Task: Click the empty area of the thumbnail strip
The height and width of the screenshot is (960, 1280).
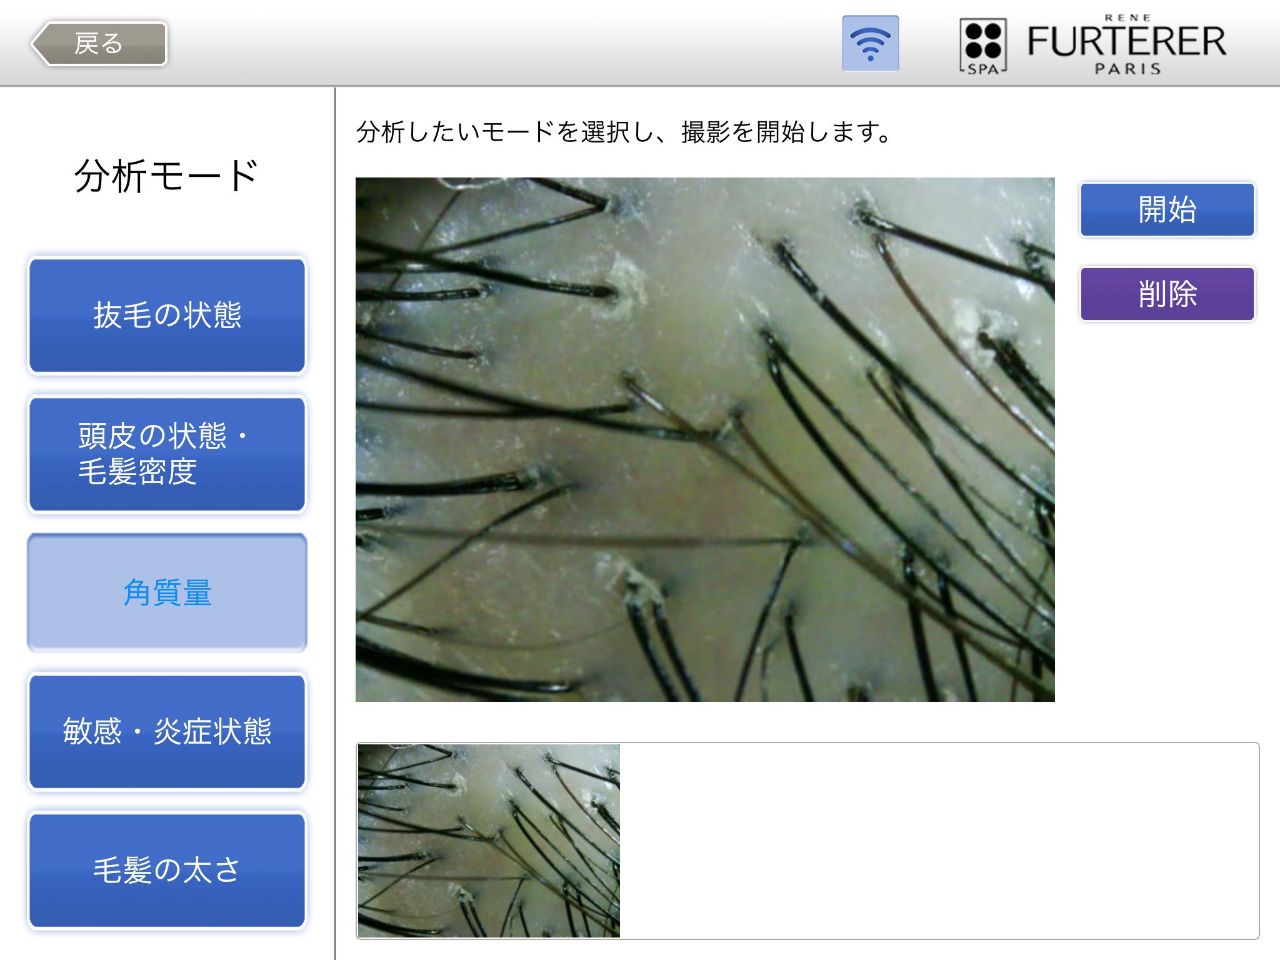Action: (x=938, y=840)
